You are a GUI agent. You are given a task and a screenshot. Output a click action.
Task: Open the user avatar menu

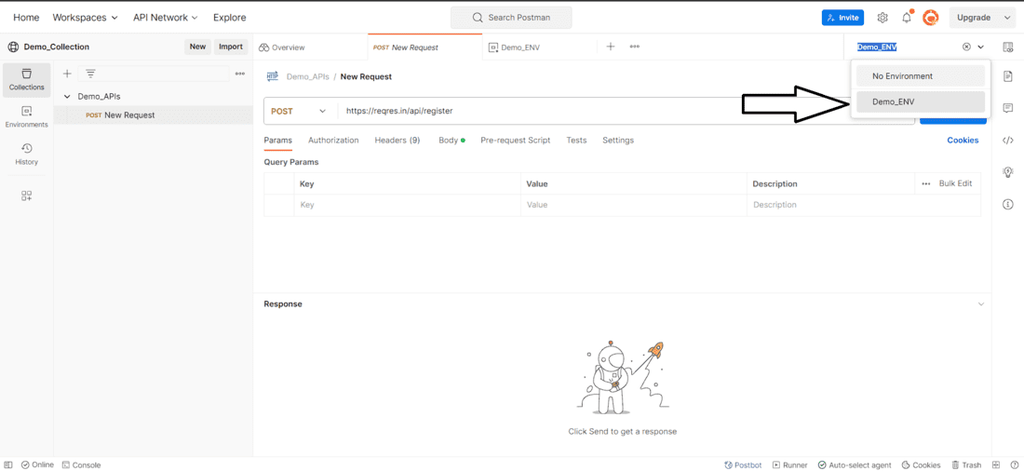[930, 18]
